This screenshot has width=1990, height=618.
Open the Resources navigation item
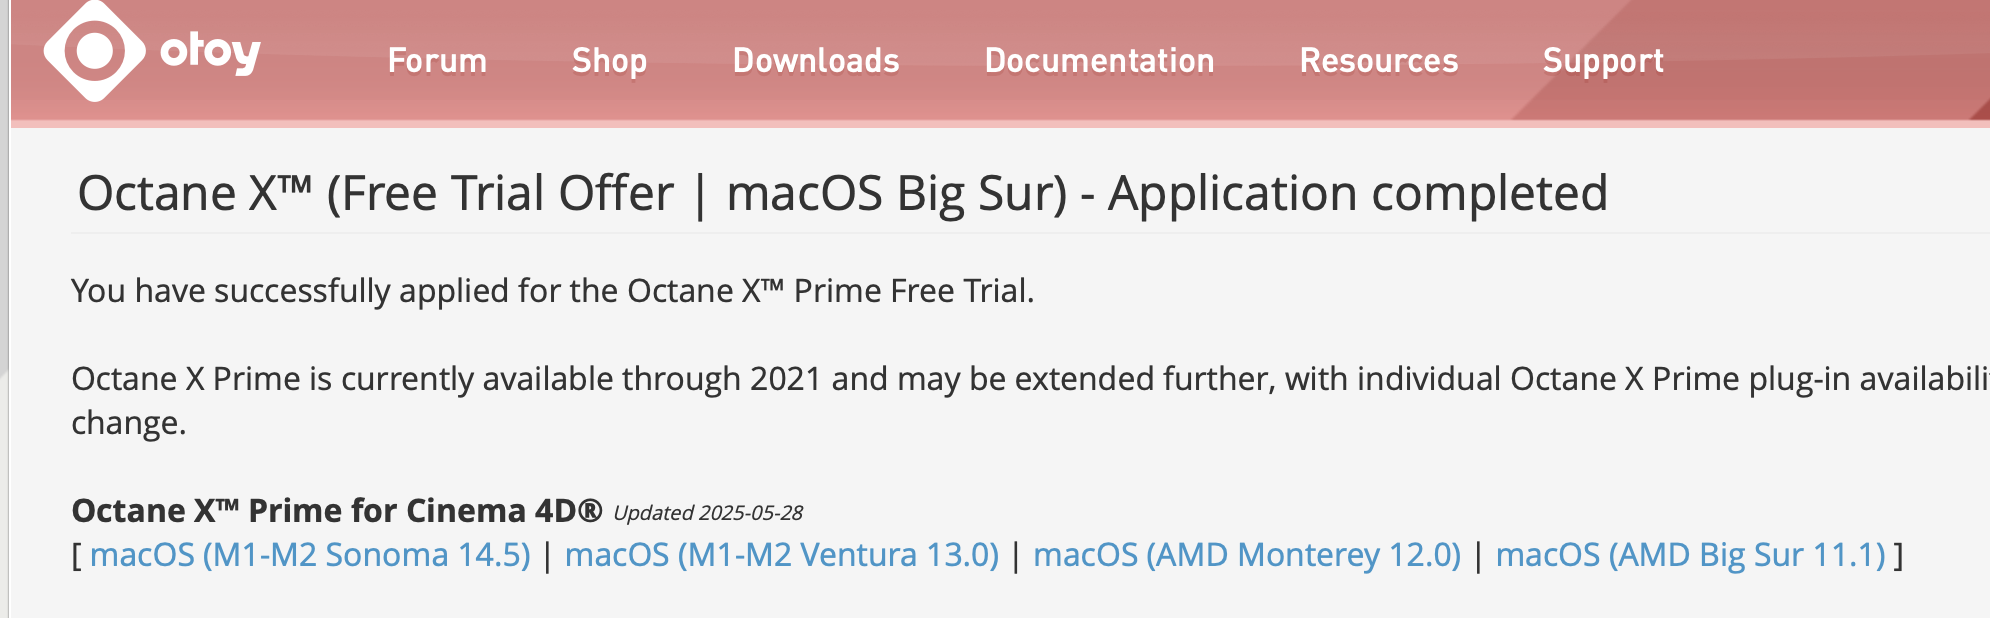pyautogui.click(x=1378, y=61)
